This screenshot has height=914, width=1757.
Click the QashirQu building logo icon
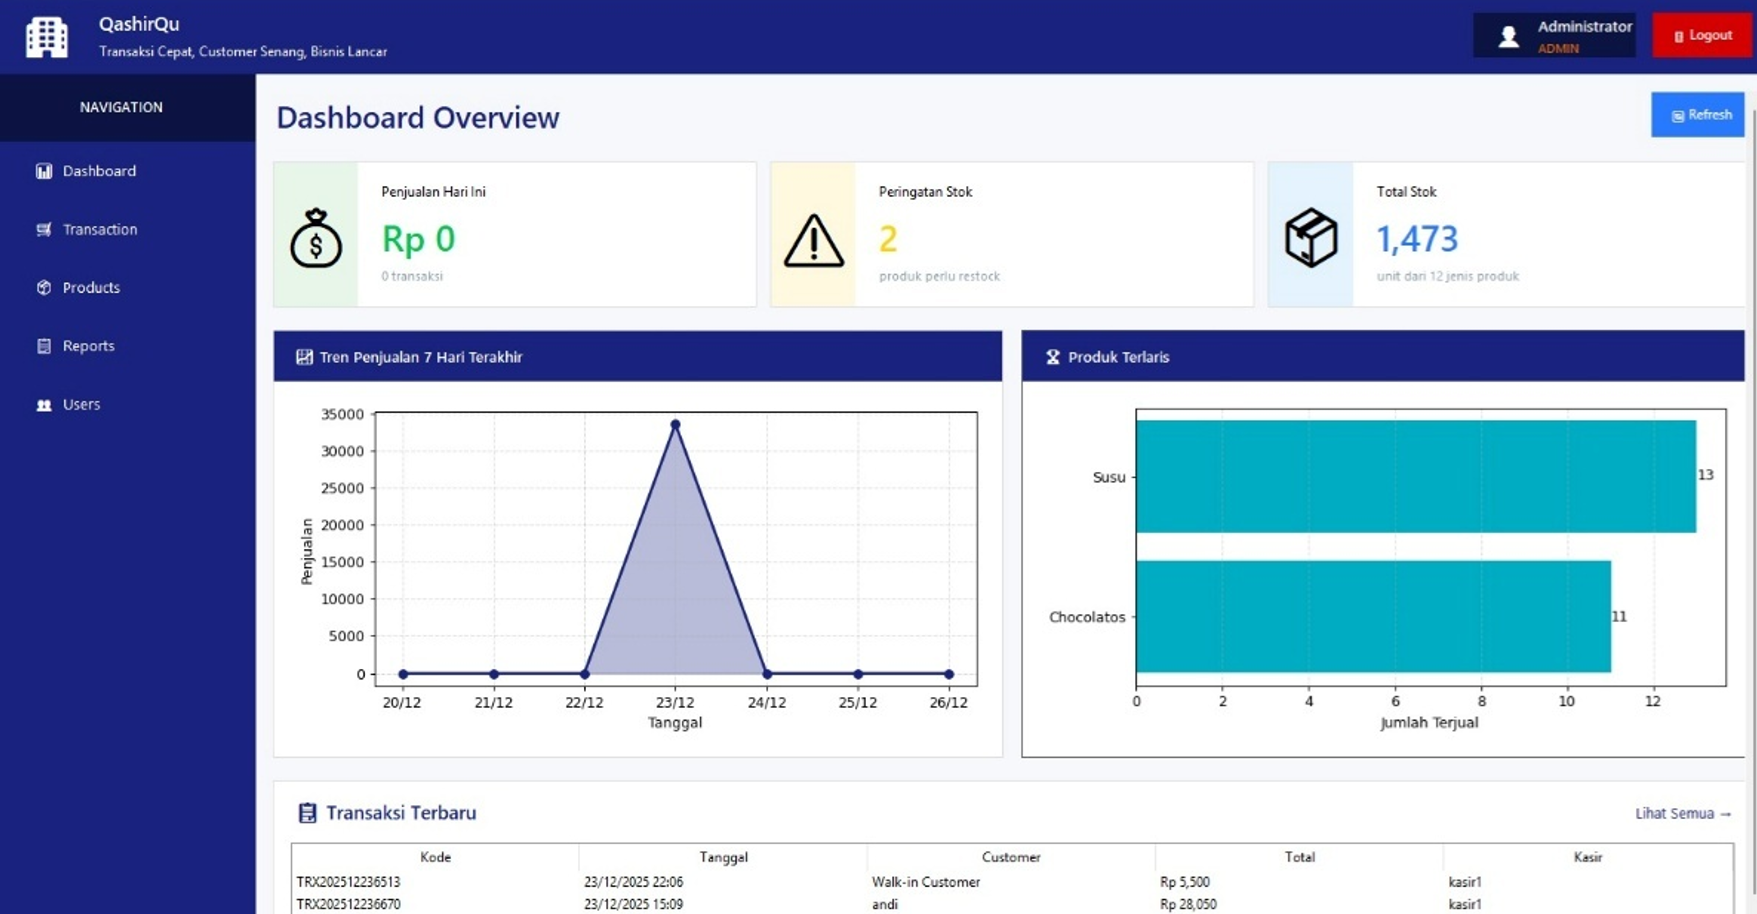46,37
